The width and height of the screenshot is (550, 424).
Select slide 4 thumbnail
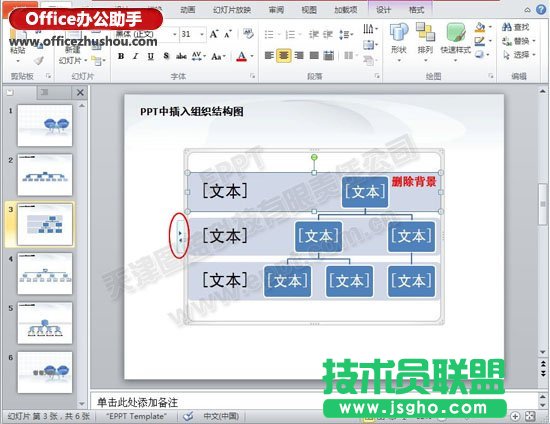click(45, 274)
